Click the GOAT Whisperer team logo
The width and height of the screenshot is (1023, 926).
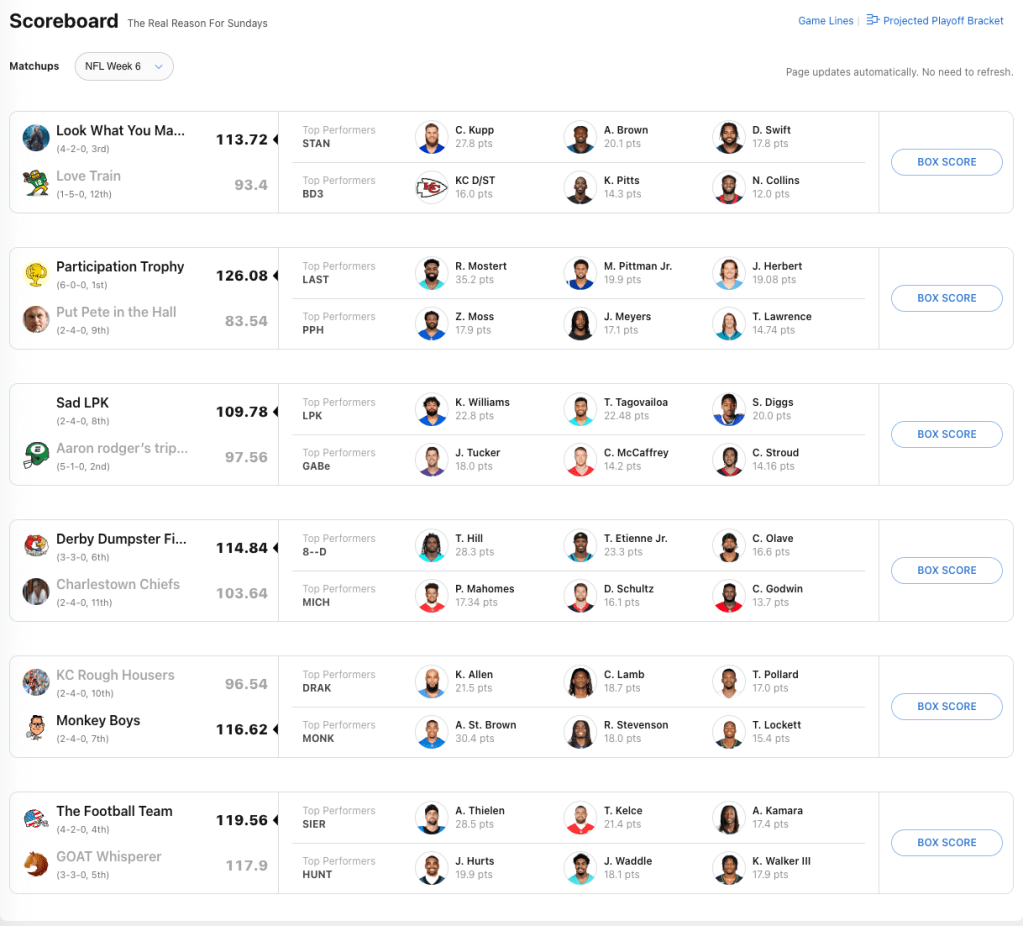(36, 863)
